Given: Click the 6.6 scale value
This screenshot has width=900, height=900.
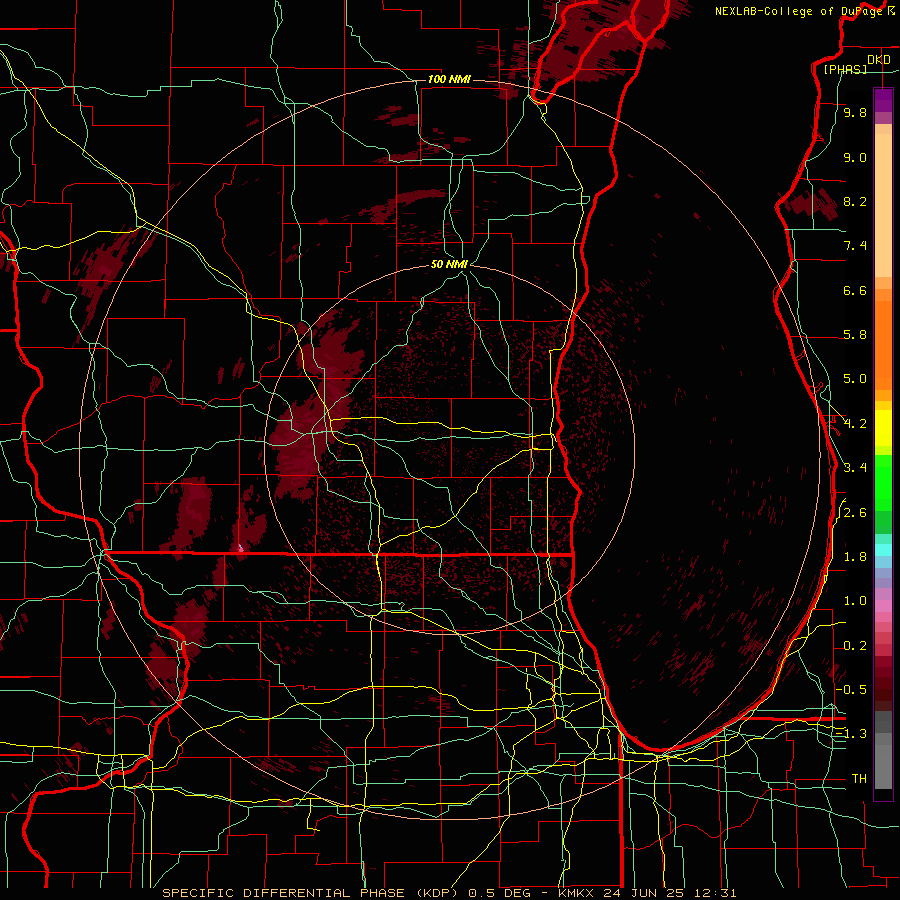Looking at the screenshot, I should click(x=855, y=290).
